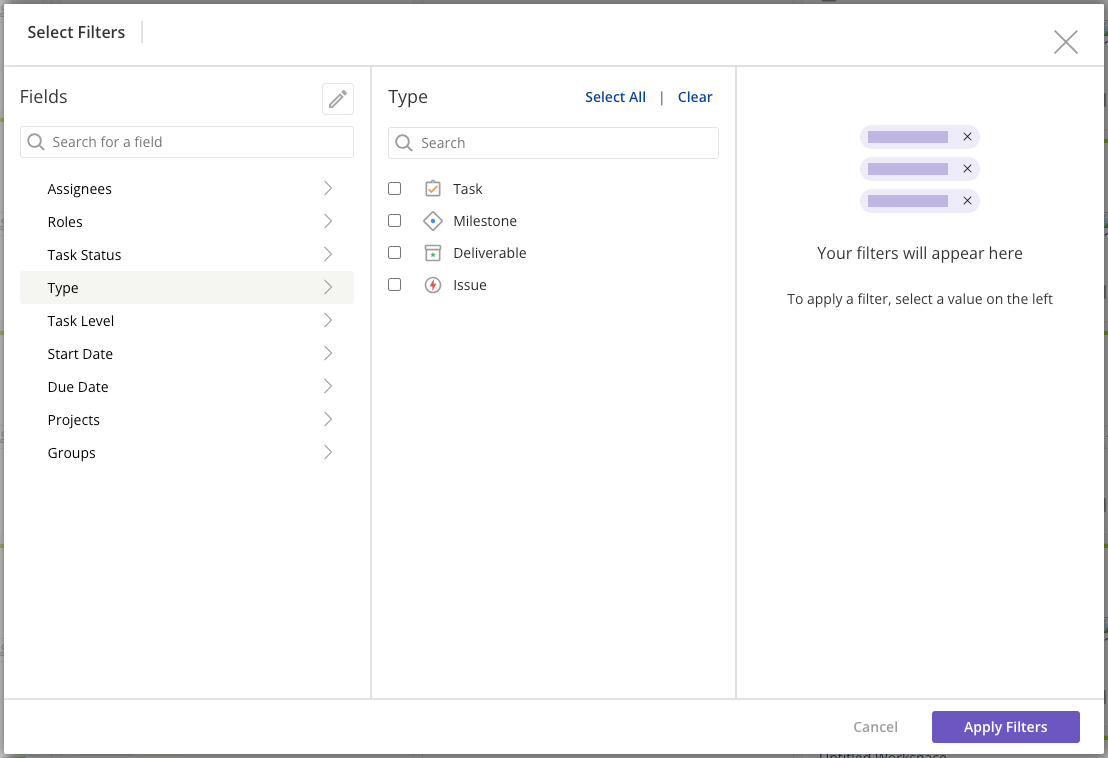The height and width of the screenshot is (758, 1108).
Task: Select the Assignees field
Action: (x=187, y=189)
